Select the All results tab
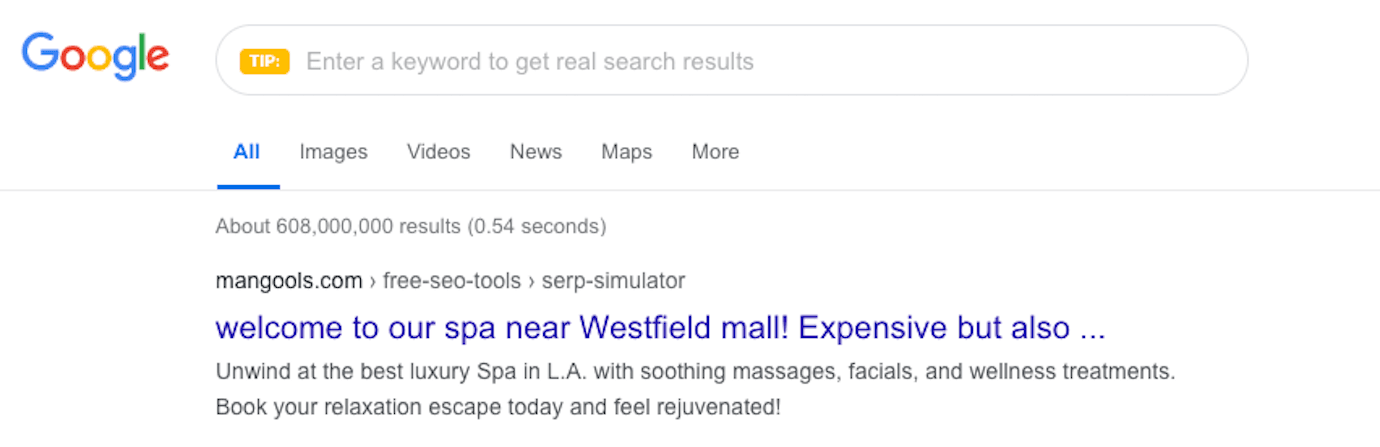This screenshot has width=1380, height=447. tap(247, 152)
